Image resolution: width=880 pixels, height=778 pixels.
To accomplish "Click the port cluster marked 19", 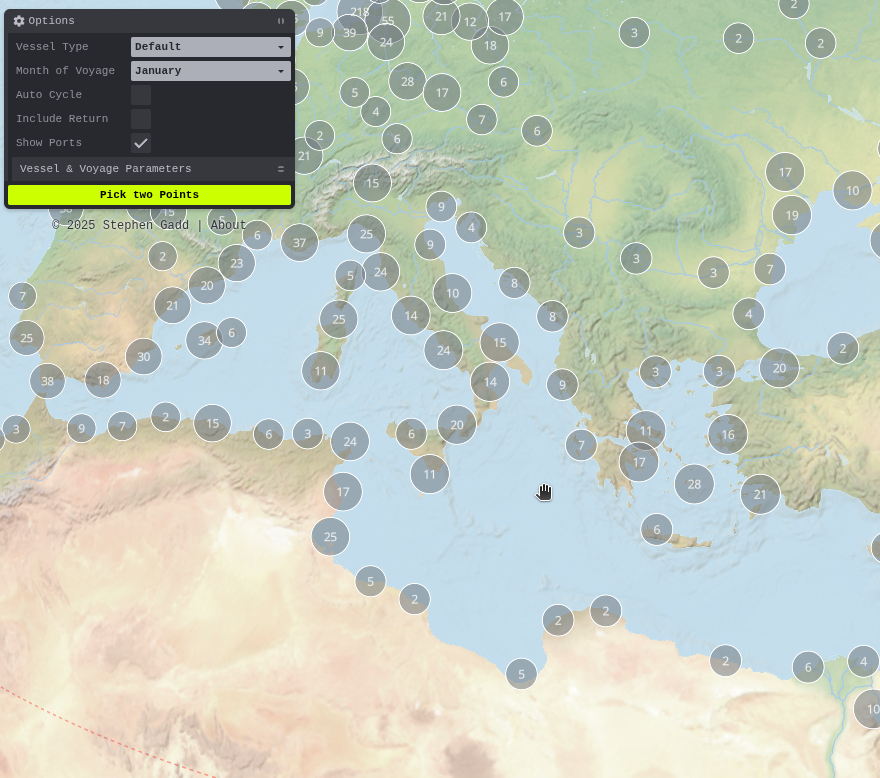I will tap(791, 215).
